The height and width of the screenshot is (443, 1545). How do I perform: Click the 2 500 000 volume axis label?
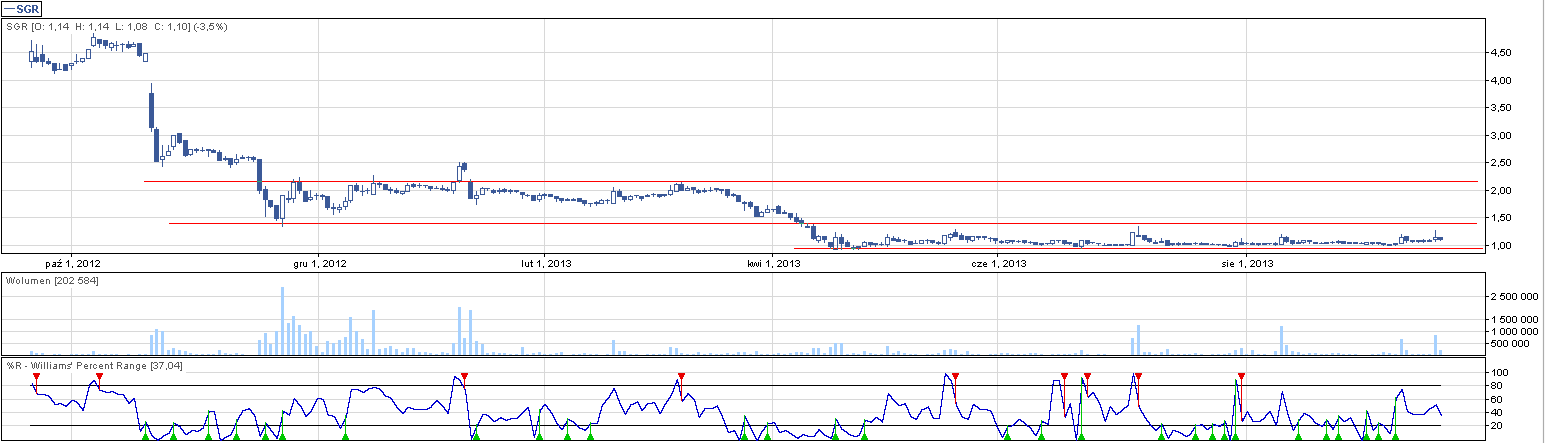pos(1512,297)
